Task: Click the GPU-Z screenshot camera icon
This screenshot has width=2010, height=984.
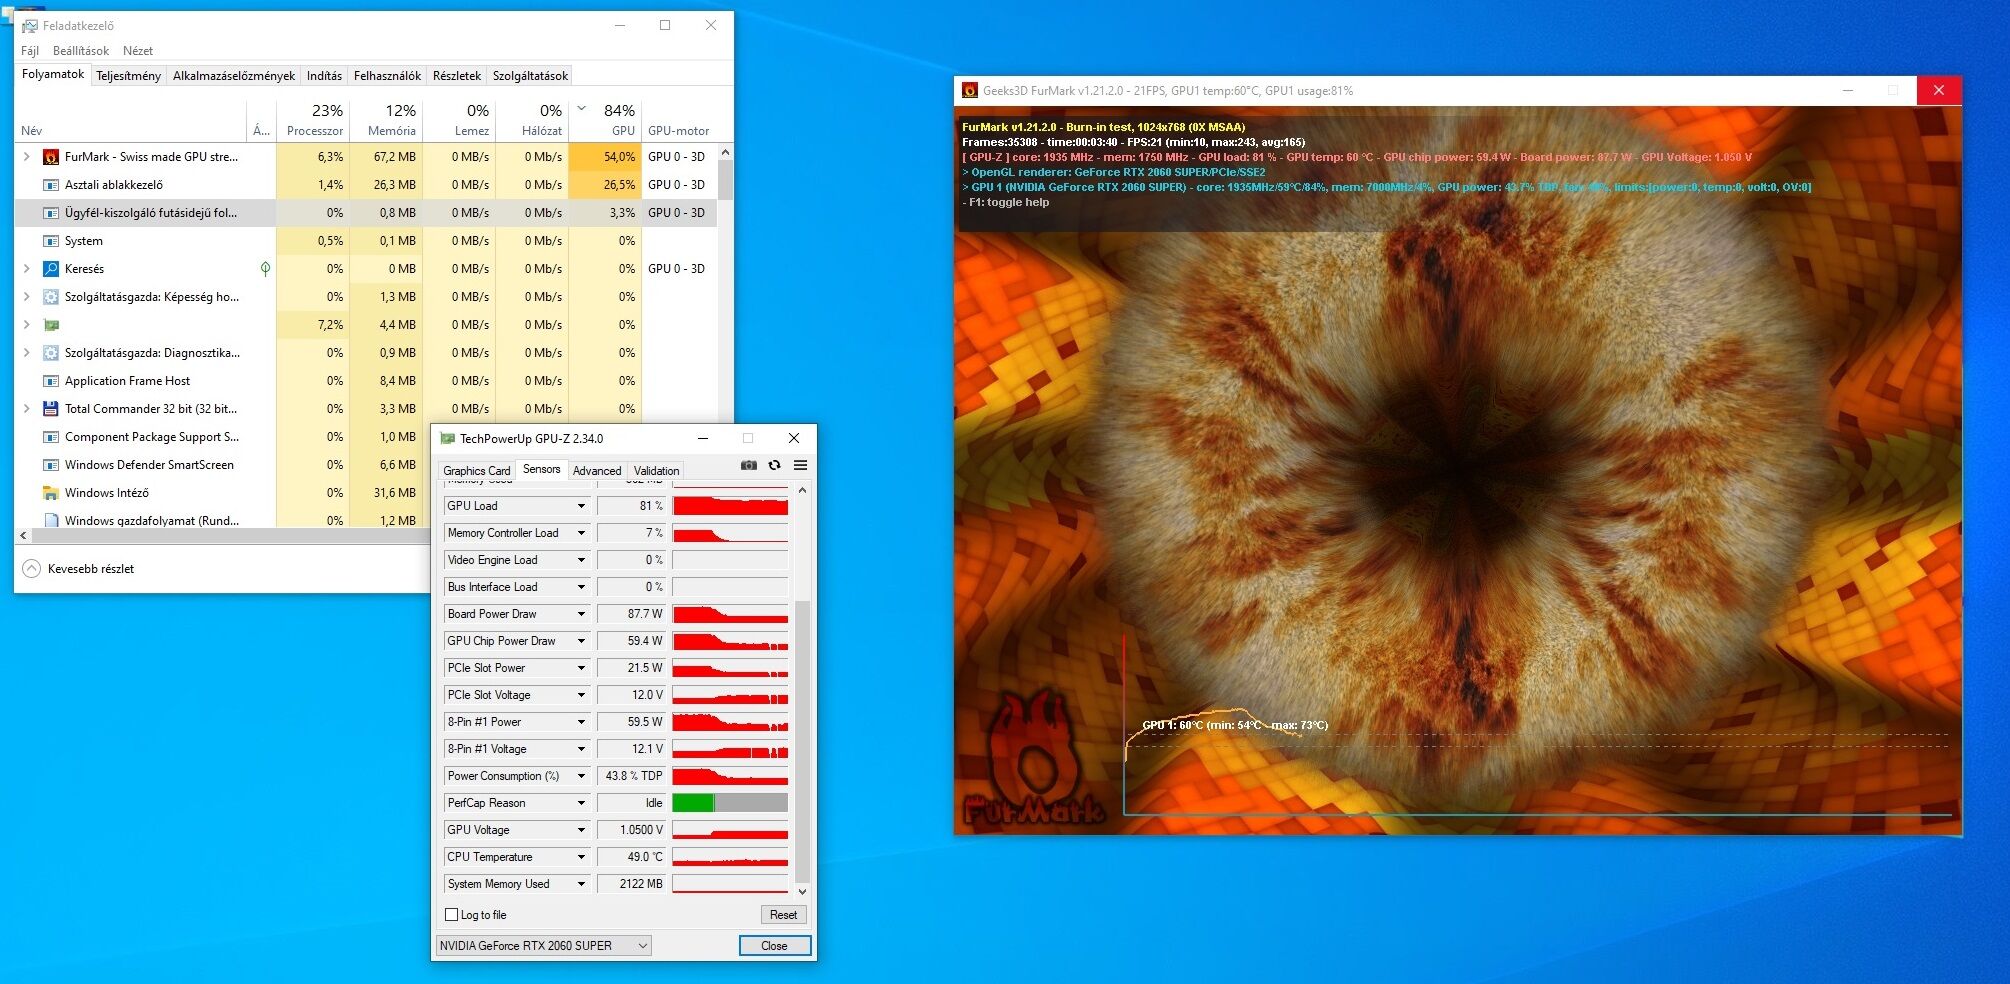Action: coord(748,465)
